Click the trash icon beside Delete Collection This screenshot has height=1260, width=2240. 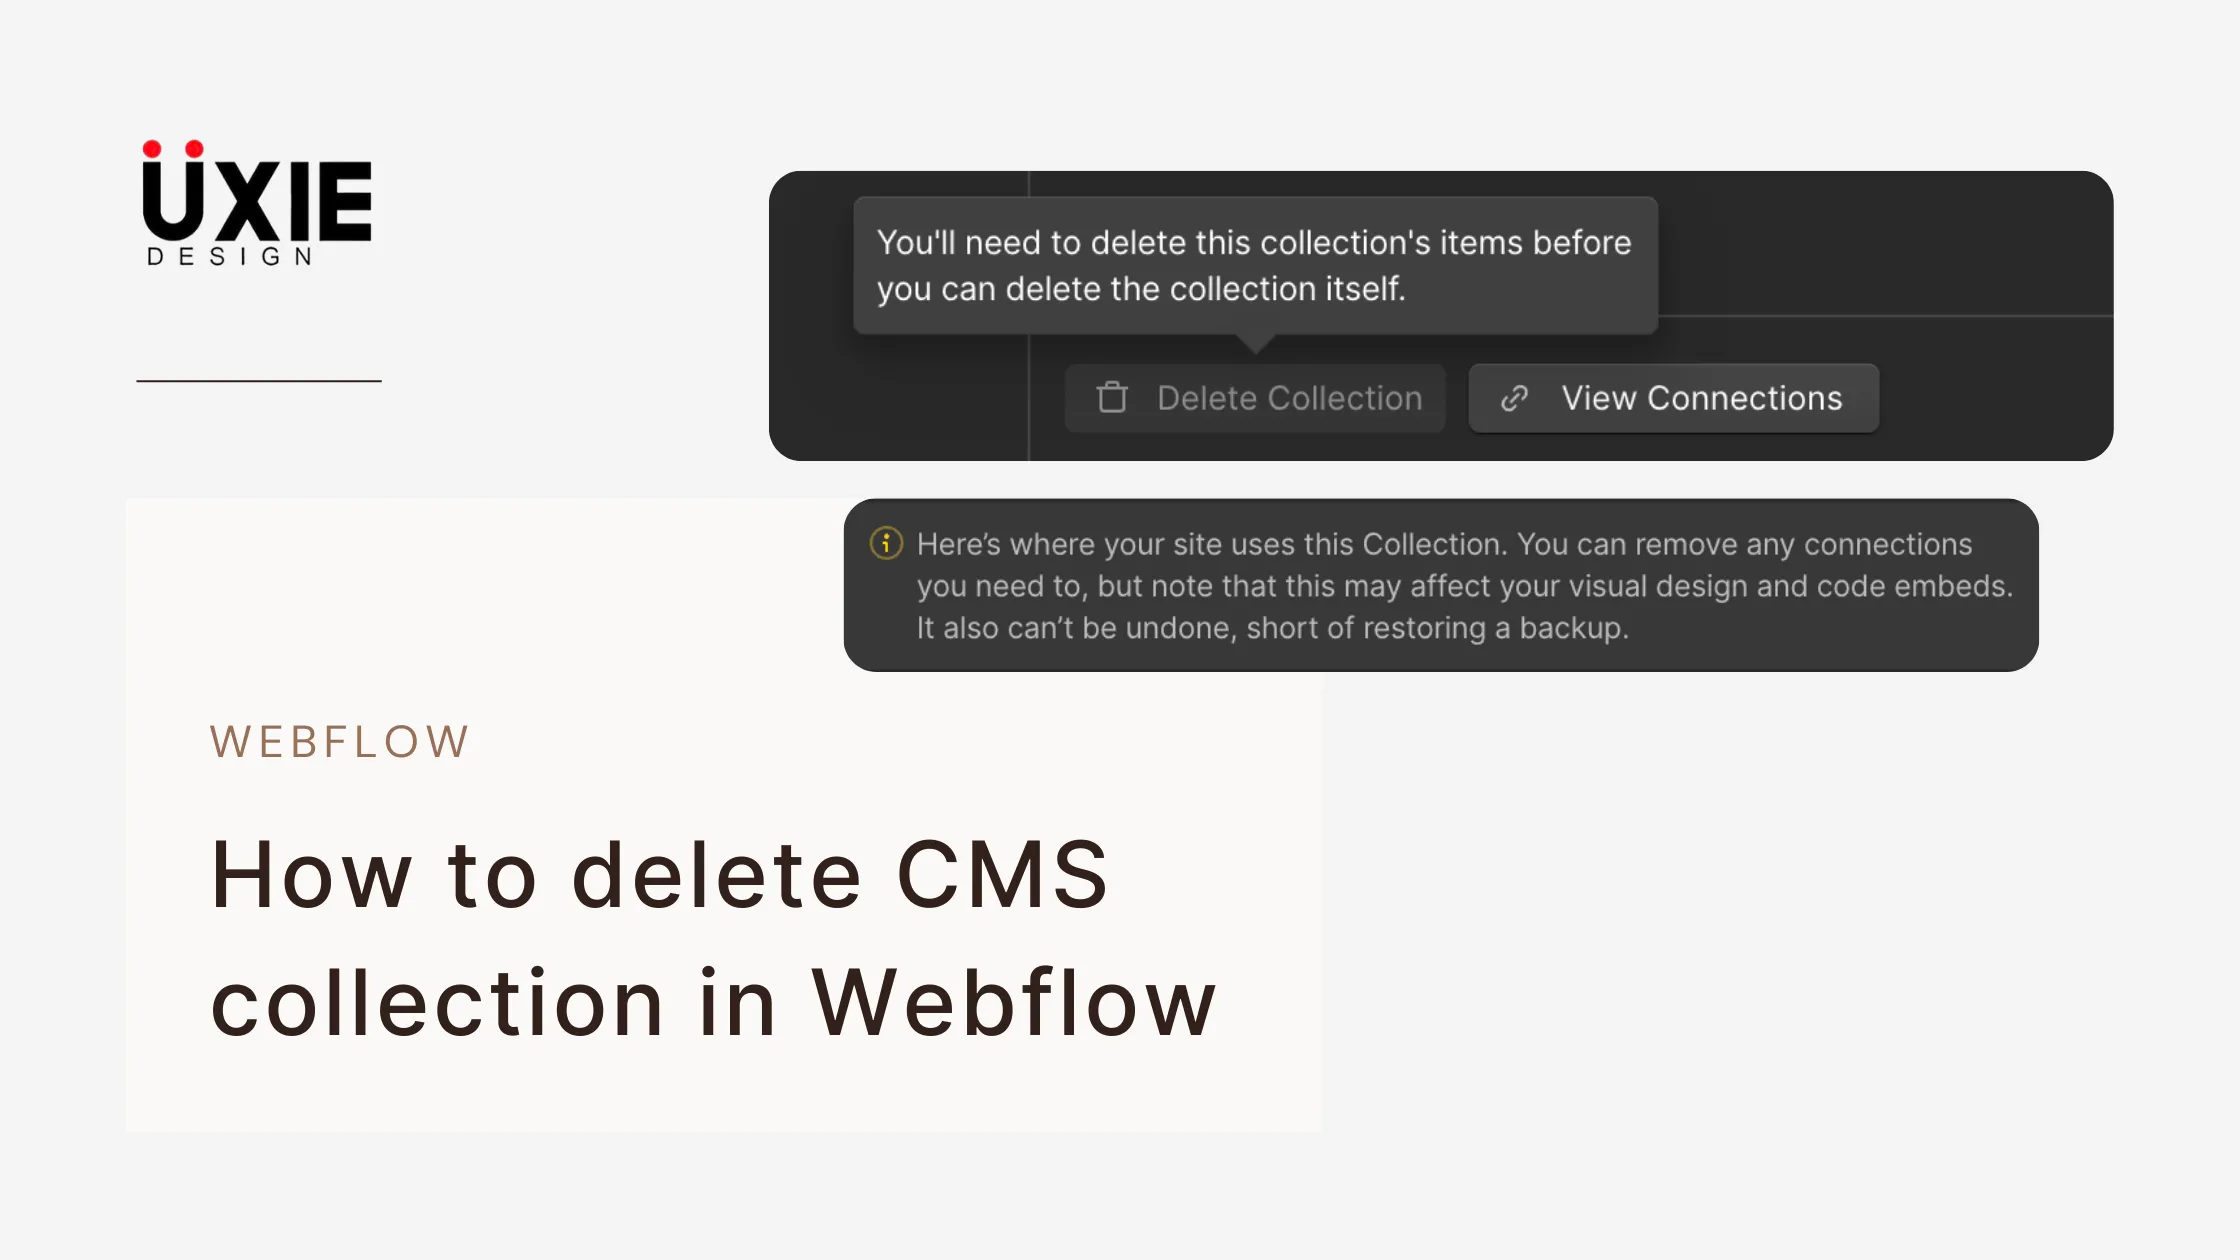click(1110, 397)
